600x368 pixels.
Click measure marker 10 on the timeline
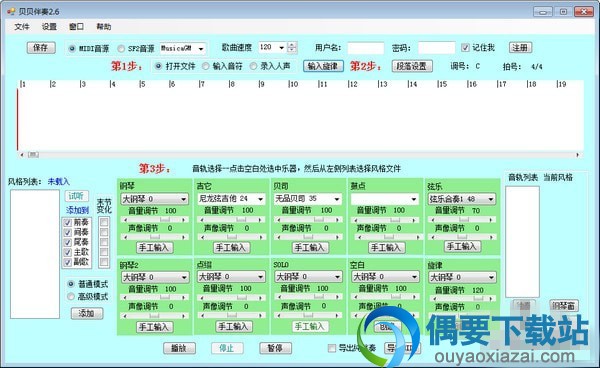tap(293, 84)
